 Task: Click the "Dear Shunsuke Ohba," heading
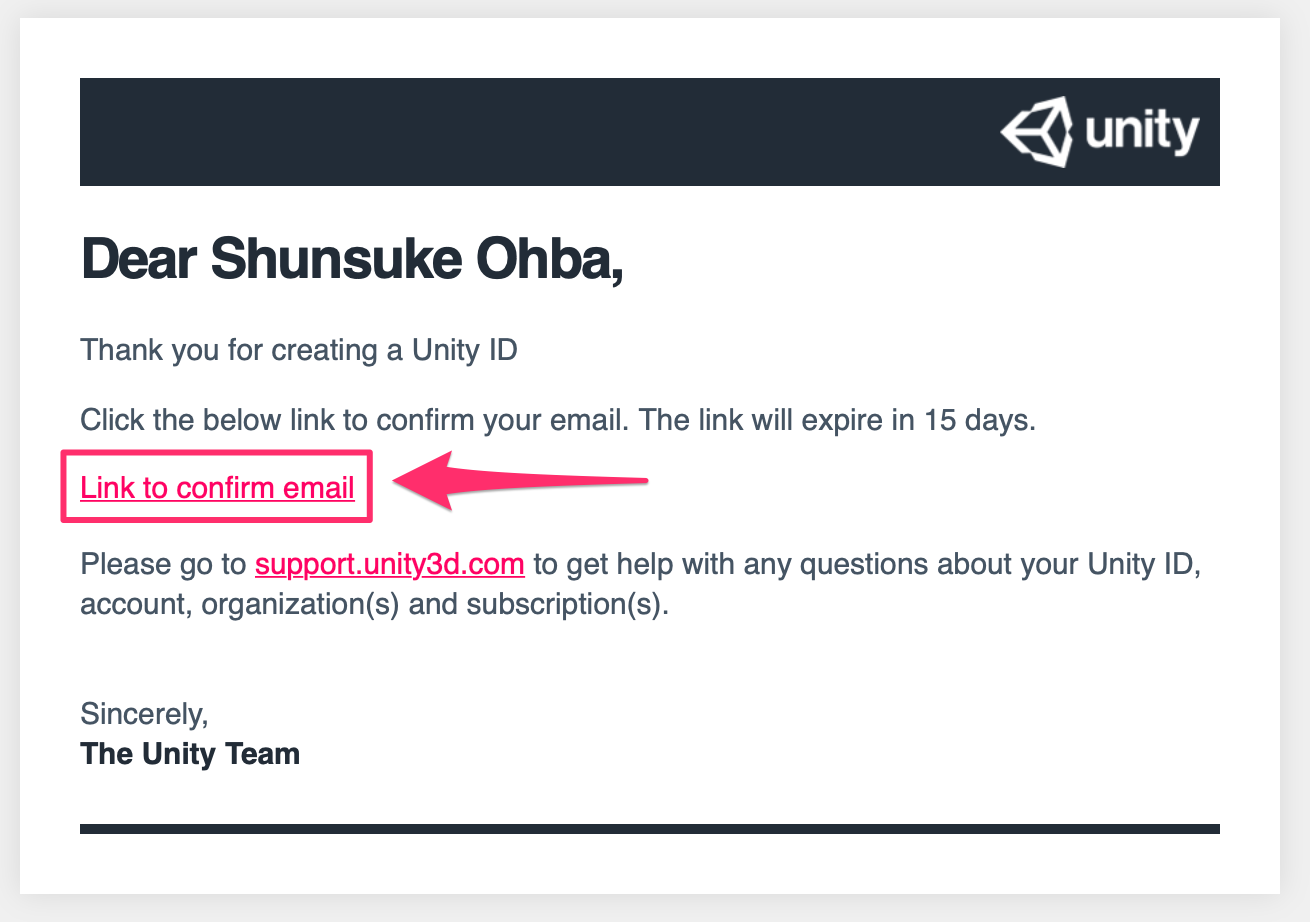click(351, 261)
